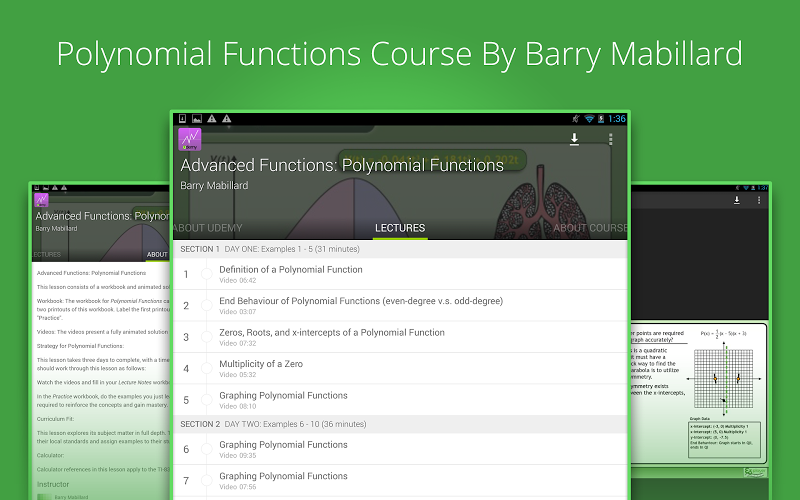Open End Behaviour of Polynomial Functions lecture

click(x=400, y=306)
